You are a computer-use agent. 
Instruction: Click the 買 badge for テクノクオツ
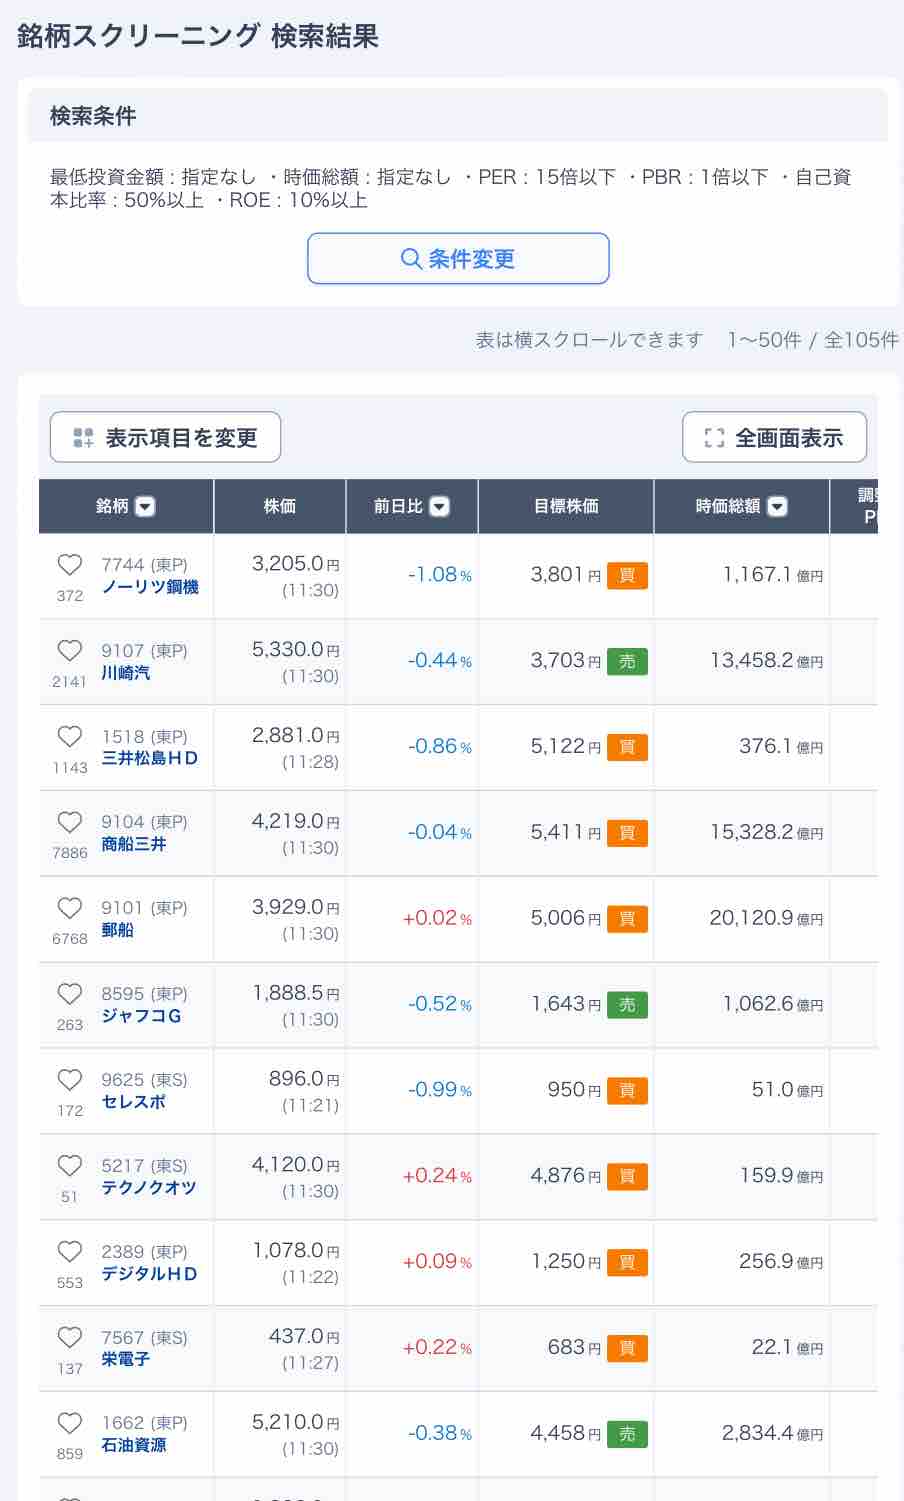(x=627, y=1177)
